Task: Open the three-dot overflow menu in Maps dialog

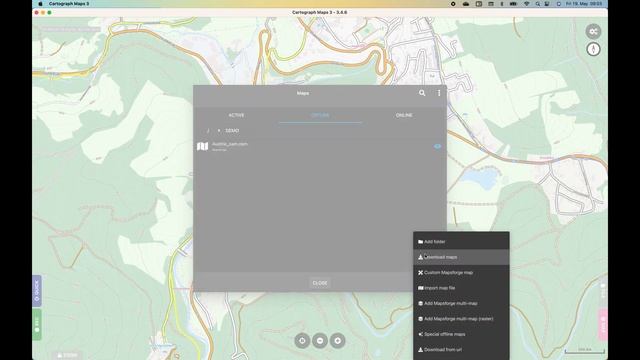Action: (x=439, y=93)
